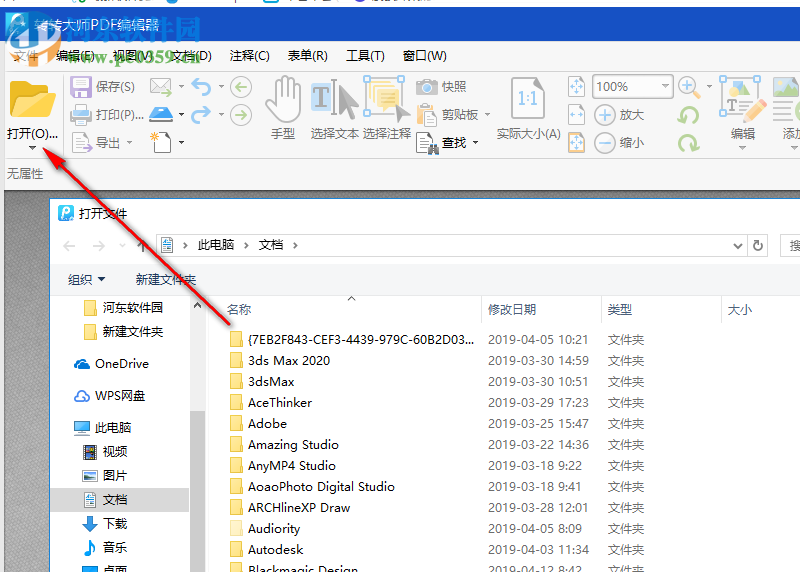Click the Zoom In plus icon labeled 放大
The height and width of the screenshot is (572, 800).
[x=605, y=115]
